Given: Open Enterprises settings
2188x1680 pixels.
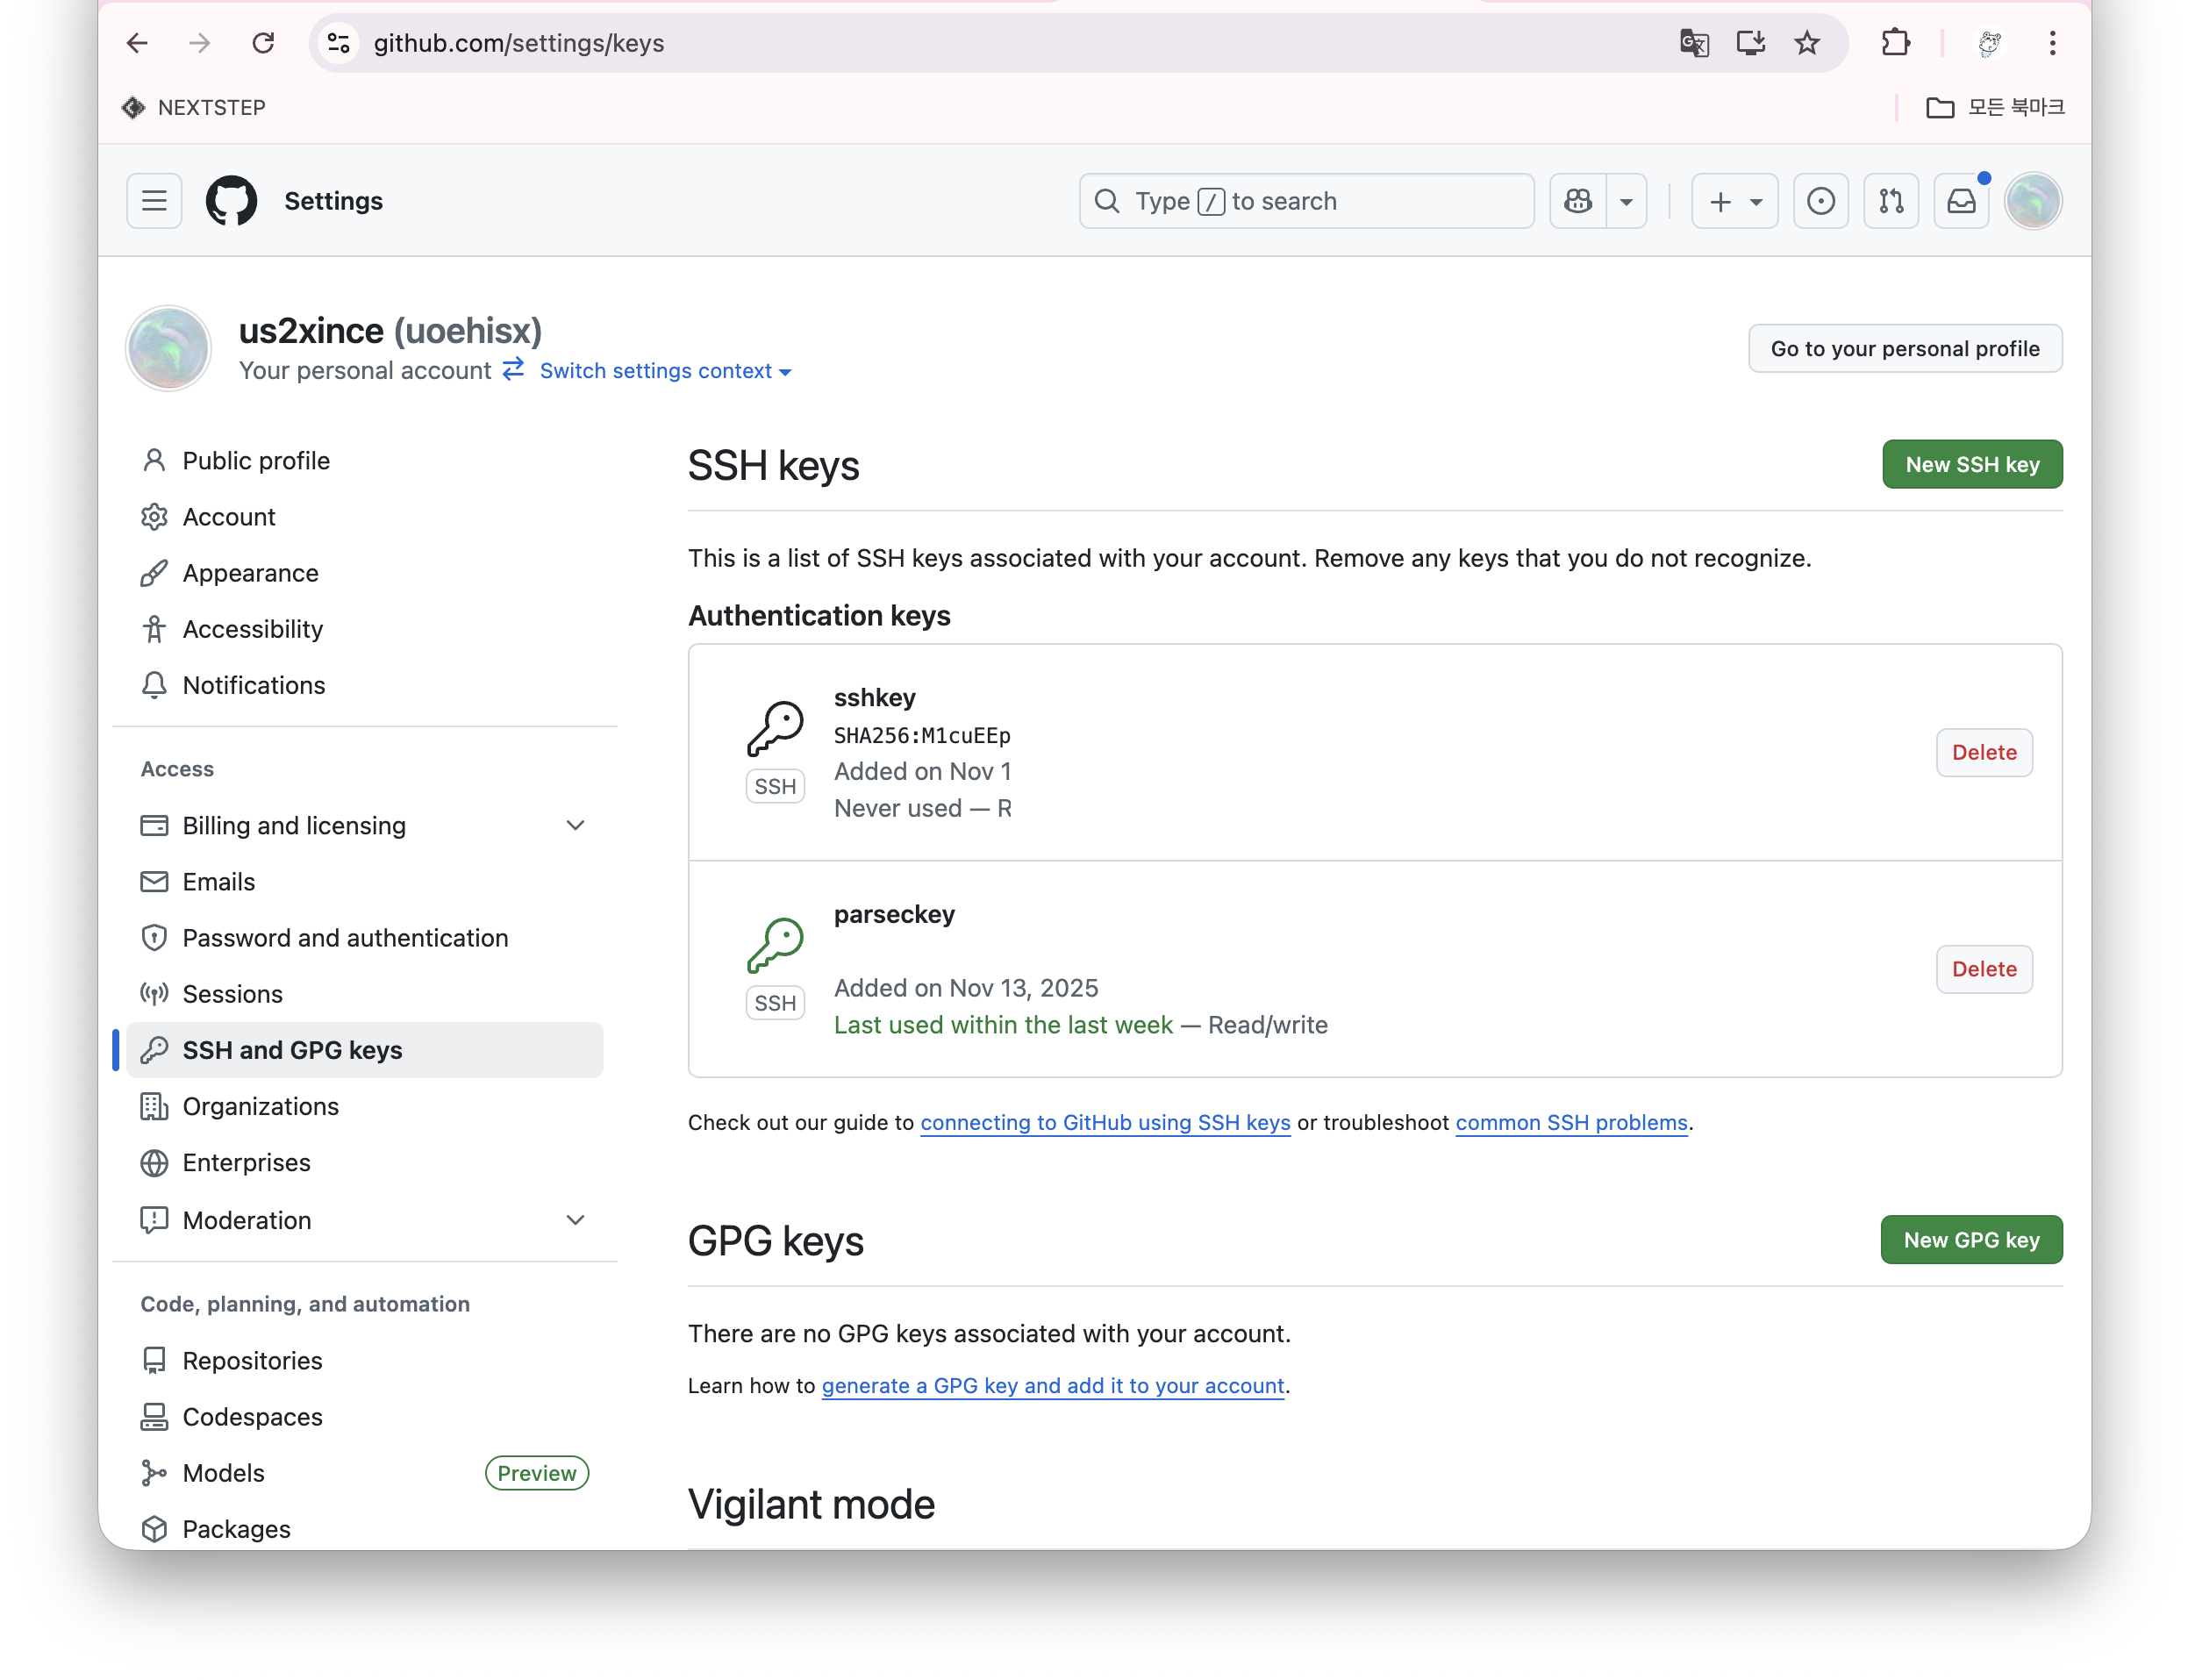Looking at the screenshot, I should (x=365, y=1162).
